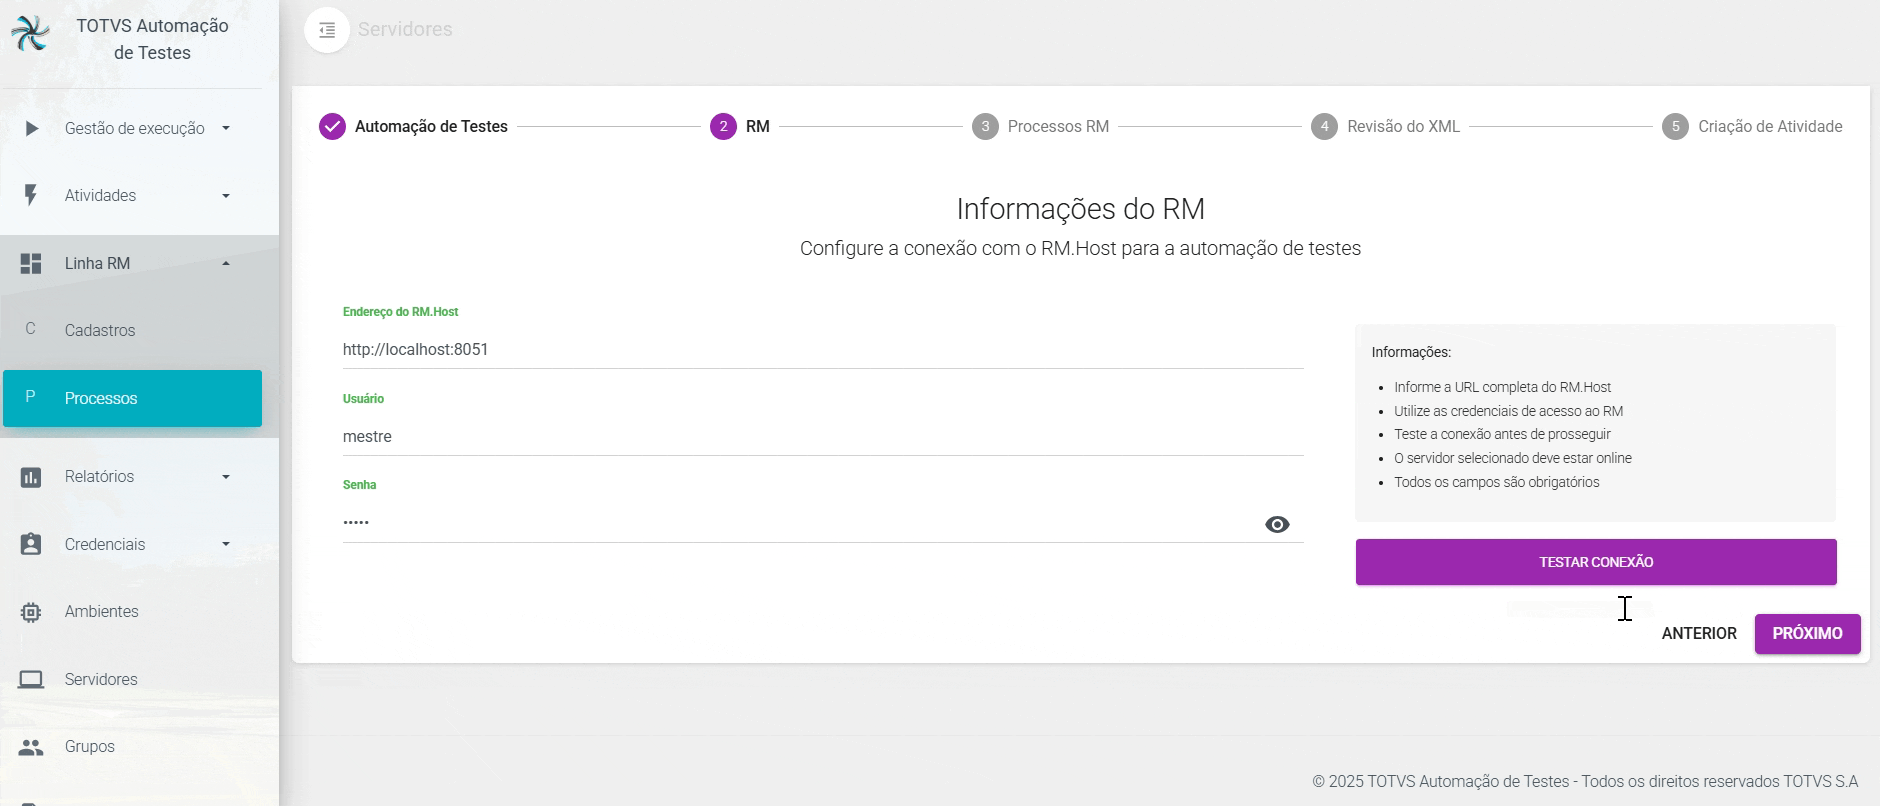Open Cadastros under Linha RM
Screen dimensions: 1880x806
point(132,330)
